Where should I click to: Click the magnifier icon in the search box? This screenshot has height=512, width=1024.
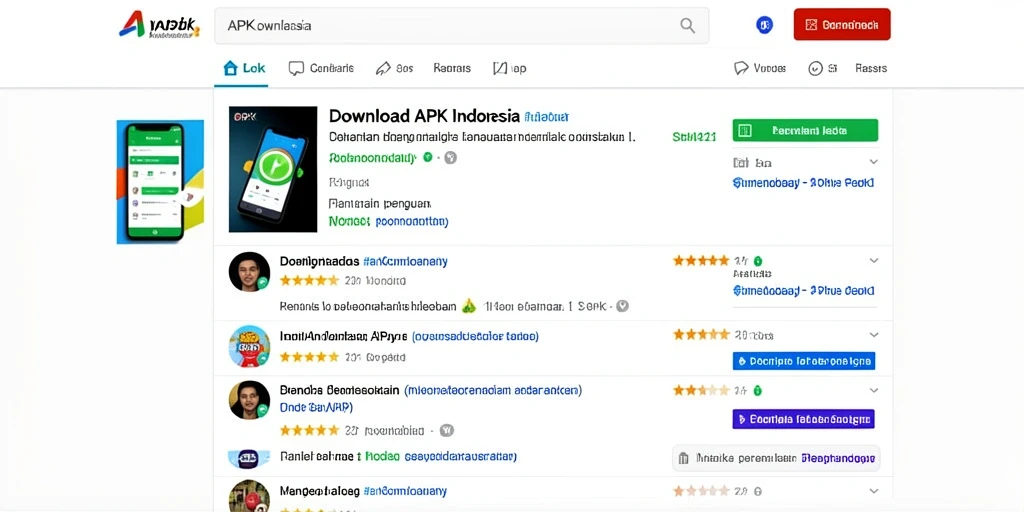[687, 25]
